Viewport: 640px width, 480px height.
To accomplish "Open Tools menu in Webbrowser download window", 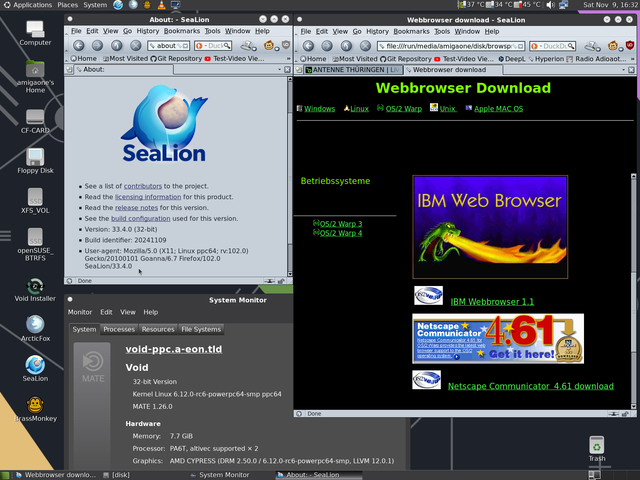I will pyautogui.click(x=442, y=31).
